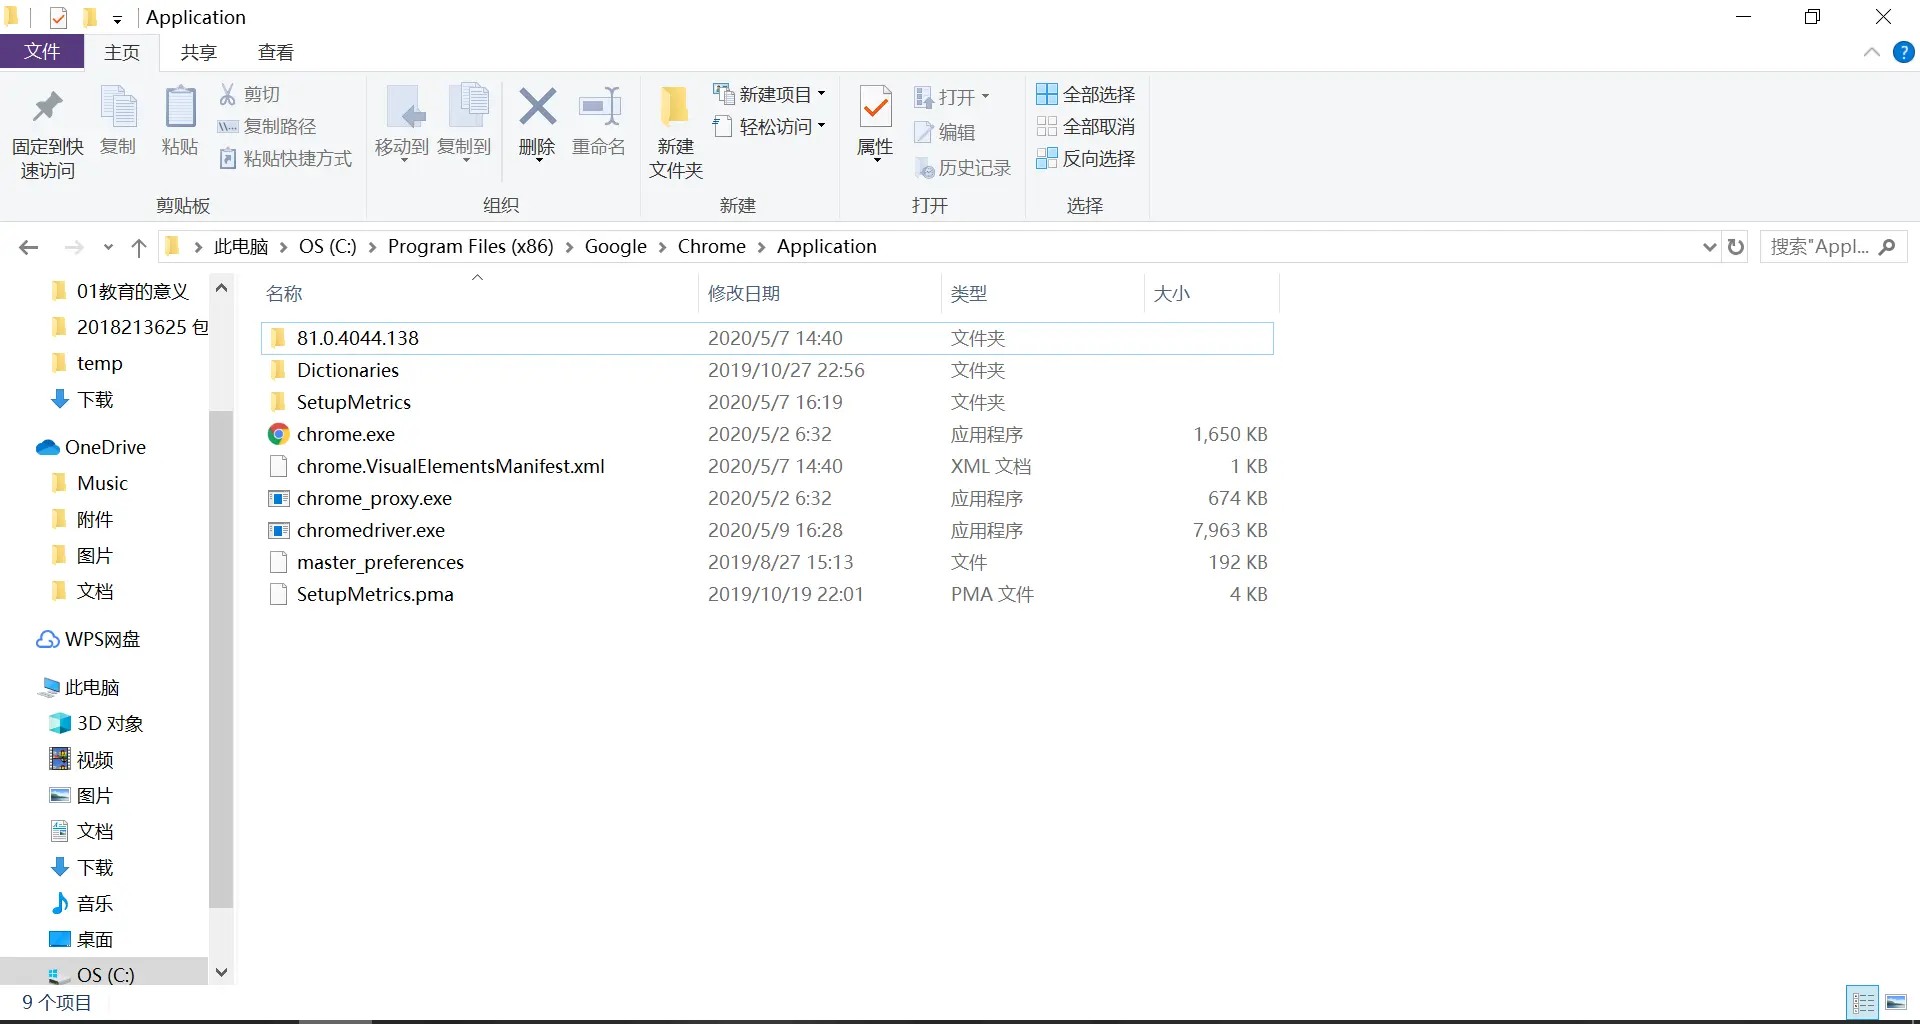Click 此电脑 in the address path
1920x1024 pixels.
pyautogui.click(x=241, y=247)
